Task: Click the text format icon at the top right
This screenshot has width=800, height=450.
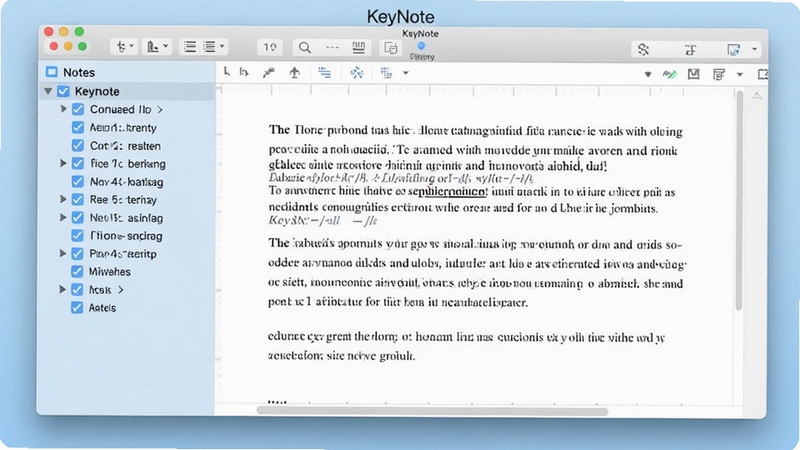Action: pos(690,49)
